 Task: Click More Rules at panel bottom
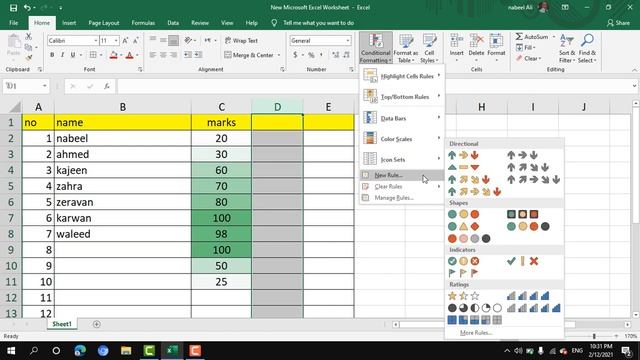point(476,333)
